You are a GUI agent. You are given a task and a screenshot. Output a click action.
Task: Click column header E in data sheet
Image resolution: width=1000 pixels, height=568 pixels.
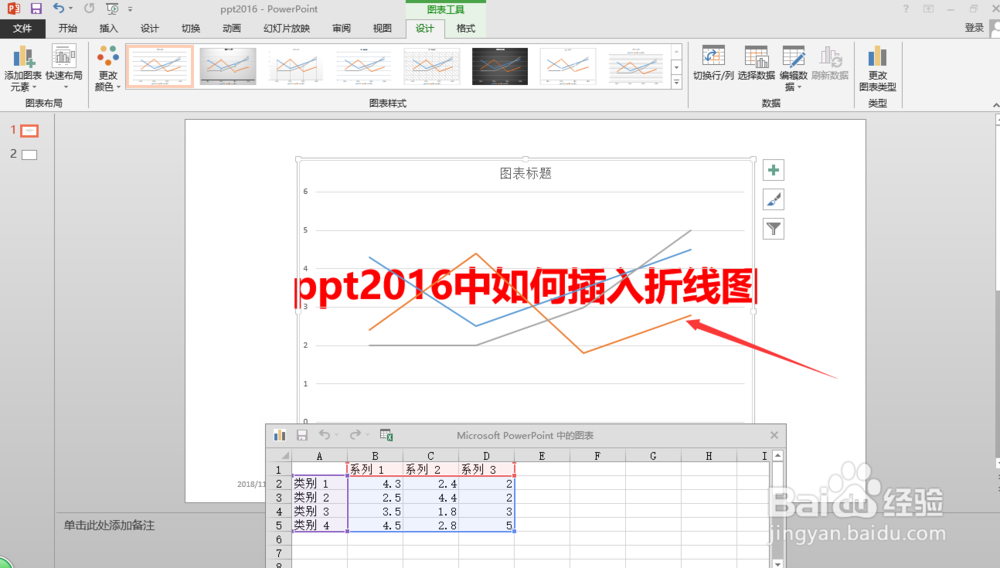pos(541,456)
